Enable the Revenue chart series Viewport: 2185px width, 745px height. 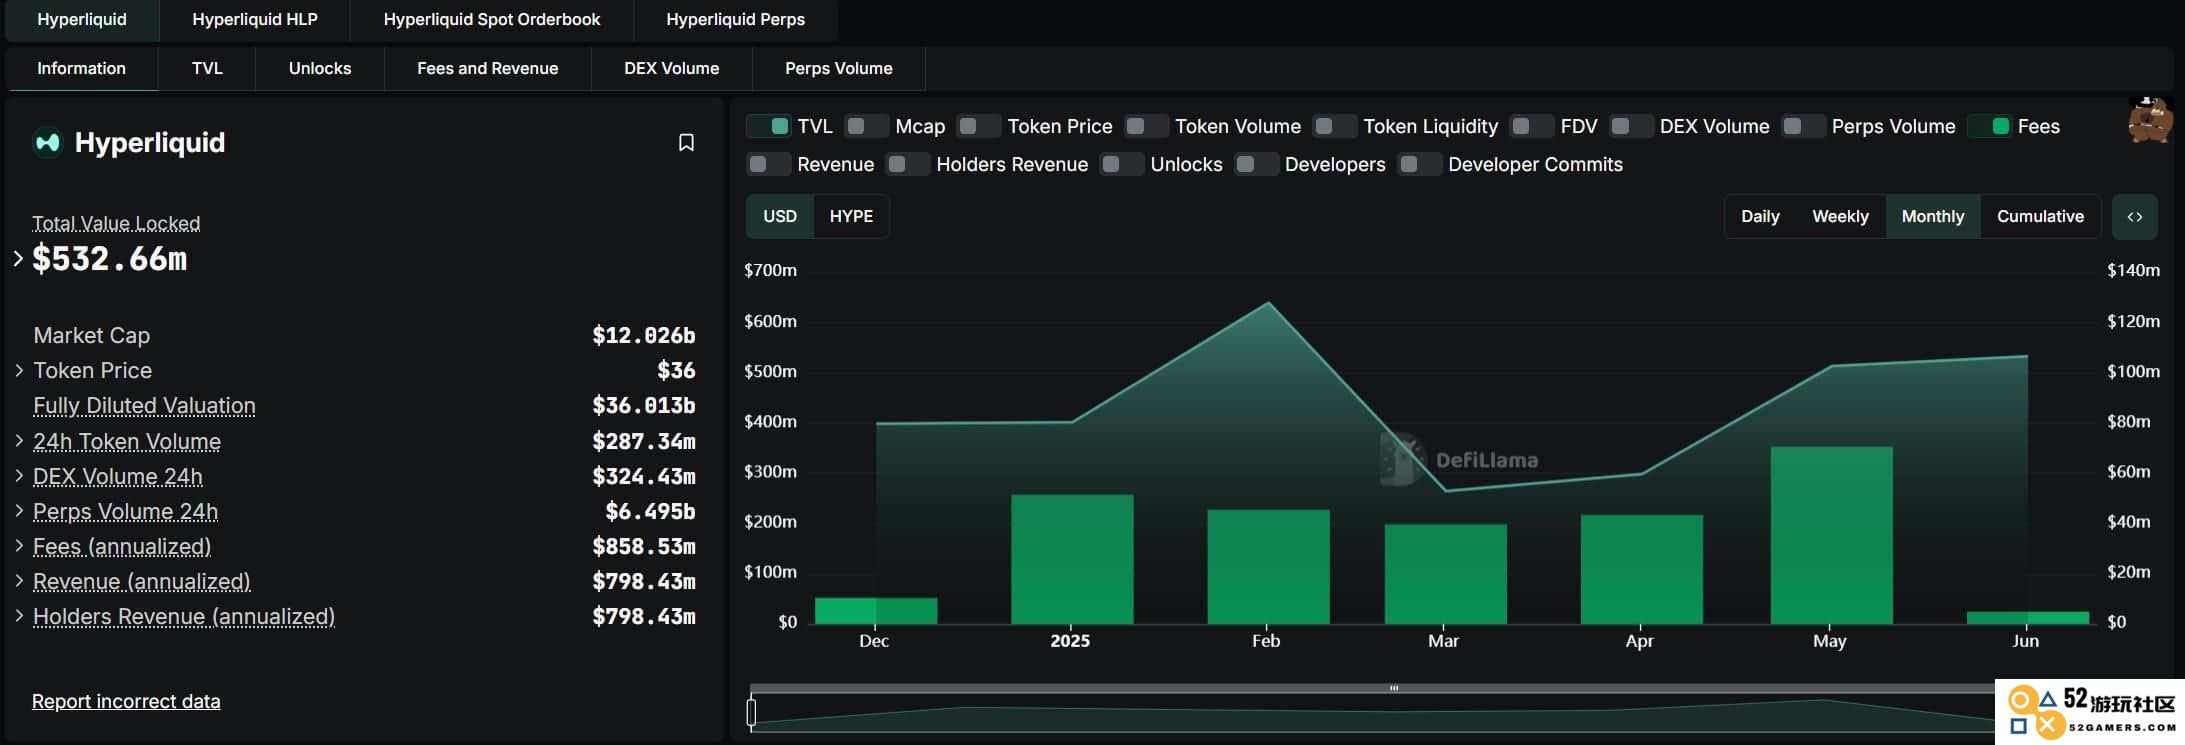pos(768,164)
